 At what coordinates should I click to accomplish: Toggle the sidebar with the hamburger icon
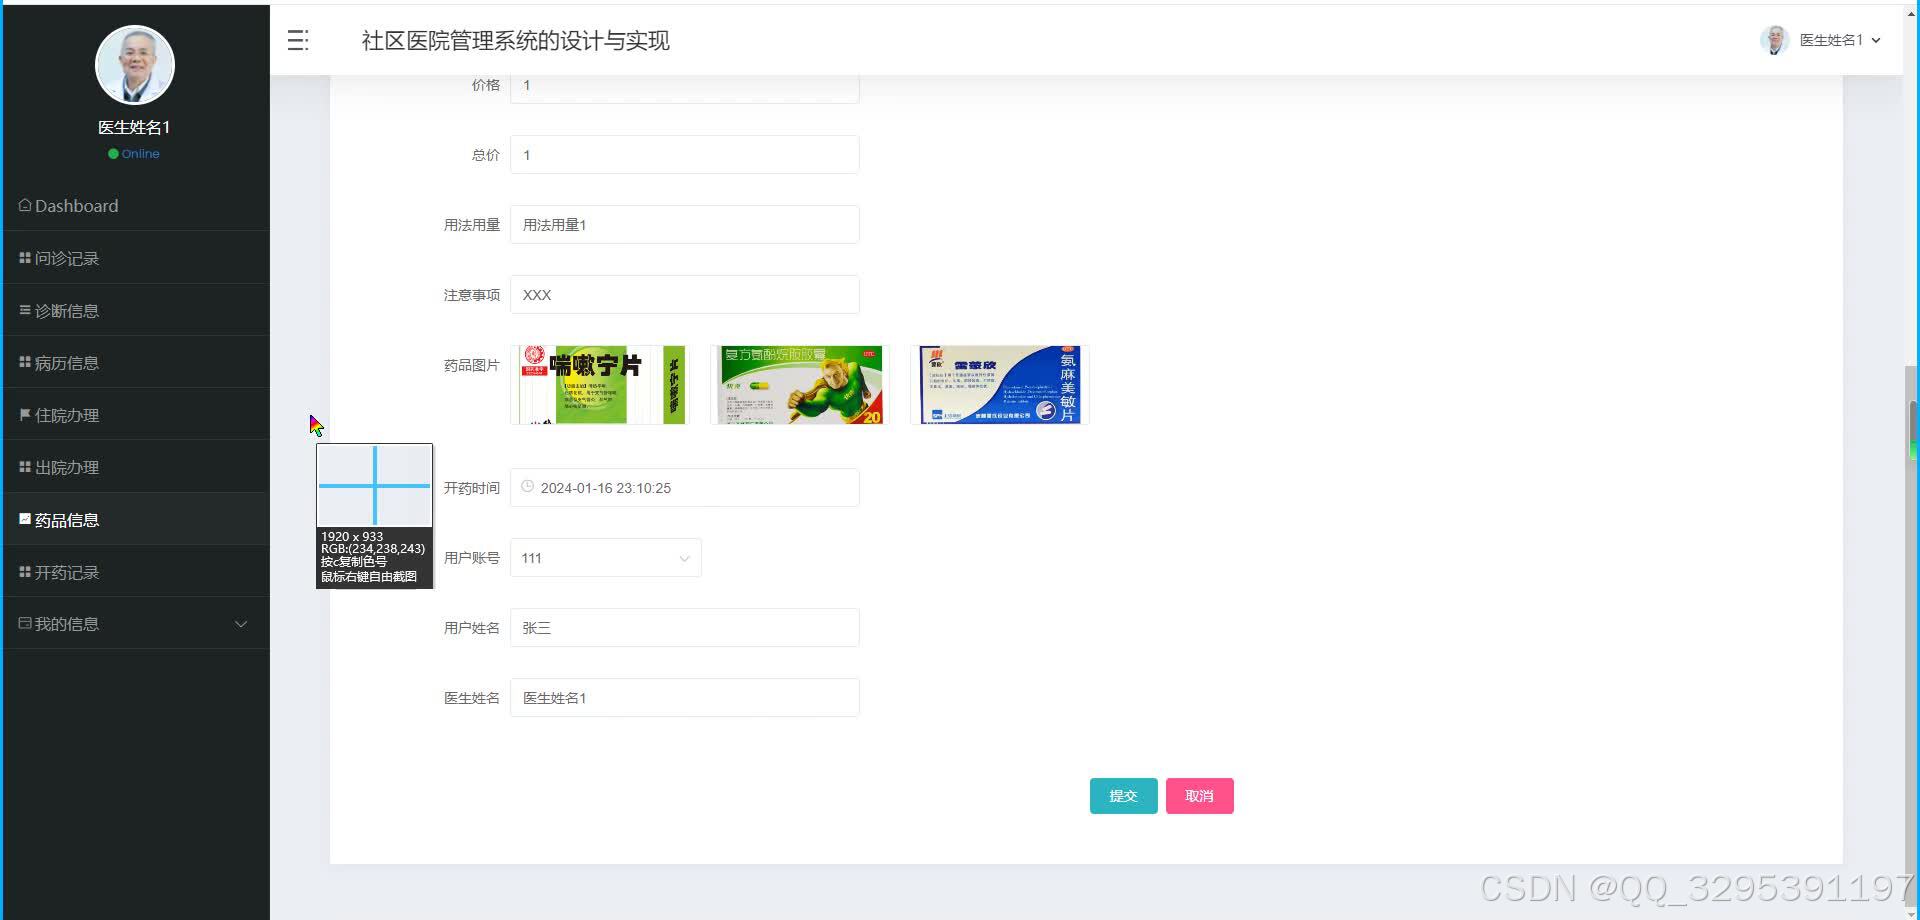pos(297,40)
